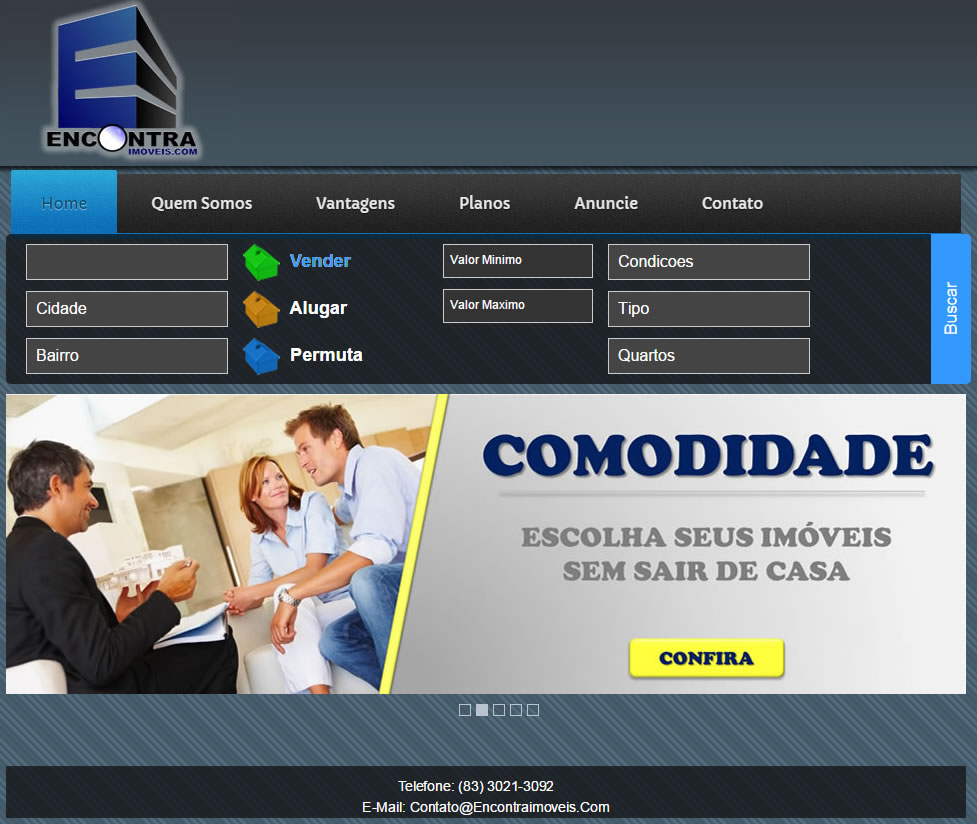Select the green Vender house icon

[x=261, y=262]
